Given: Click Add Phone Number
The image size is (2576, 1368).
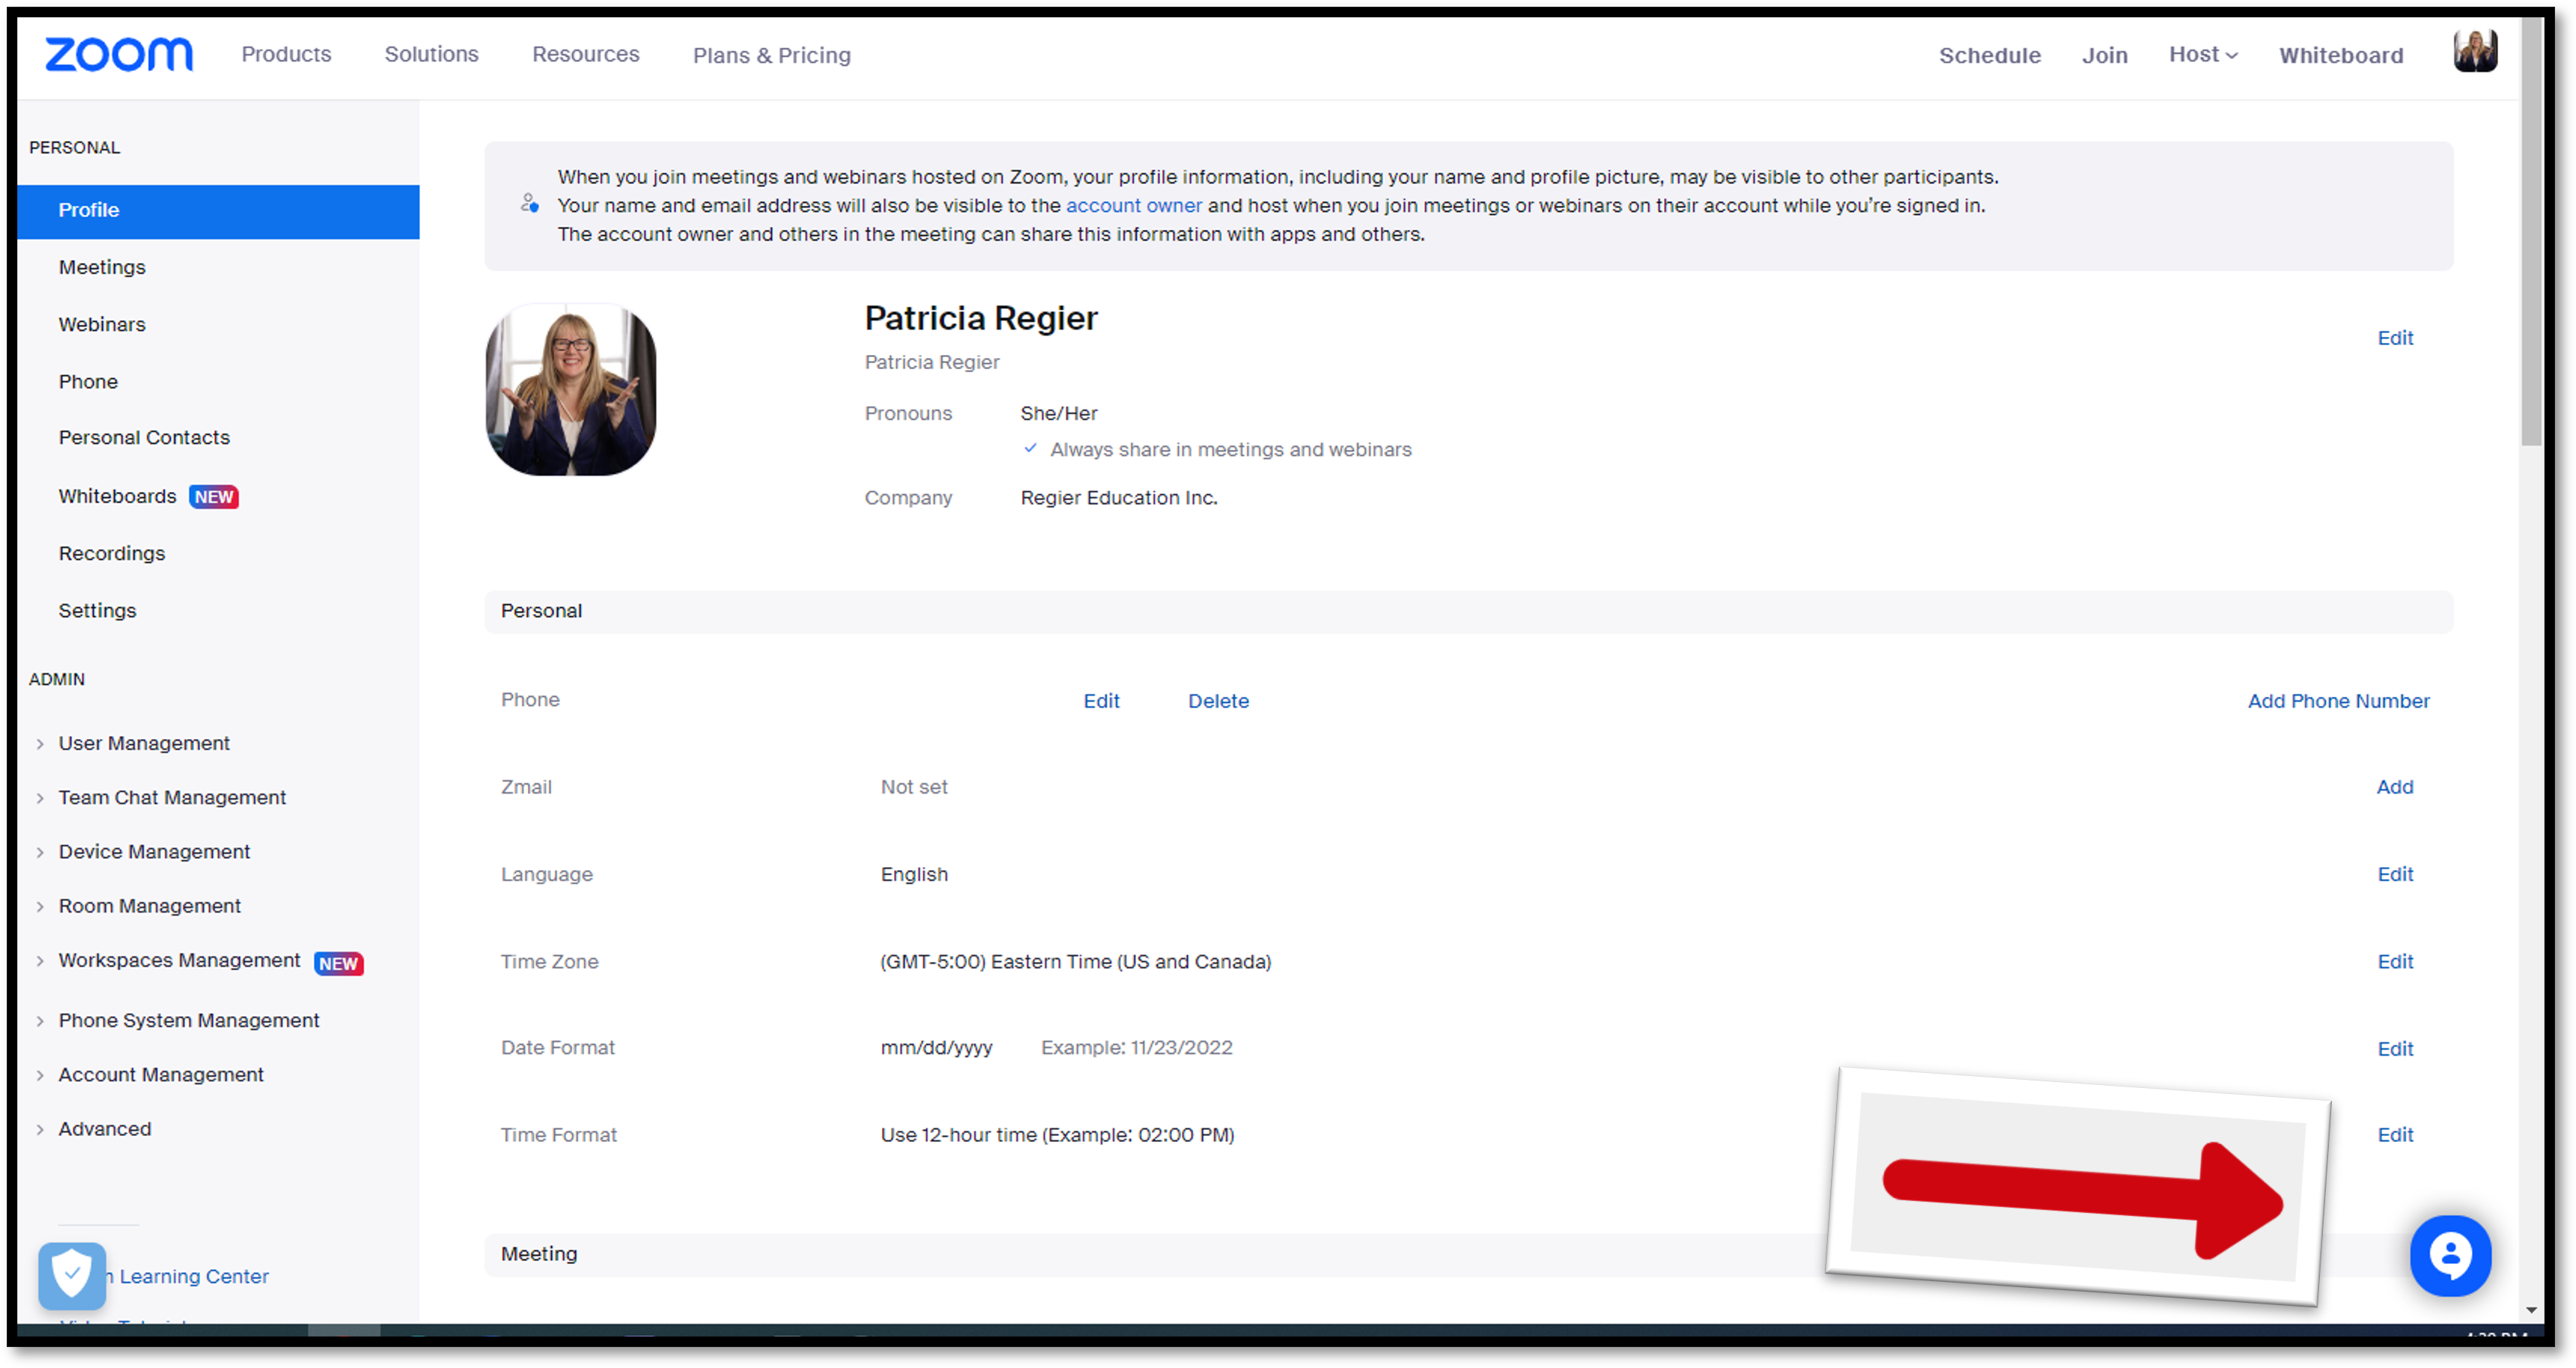Looking at the screenshot, I should (2338, 701).
